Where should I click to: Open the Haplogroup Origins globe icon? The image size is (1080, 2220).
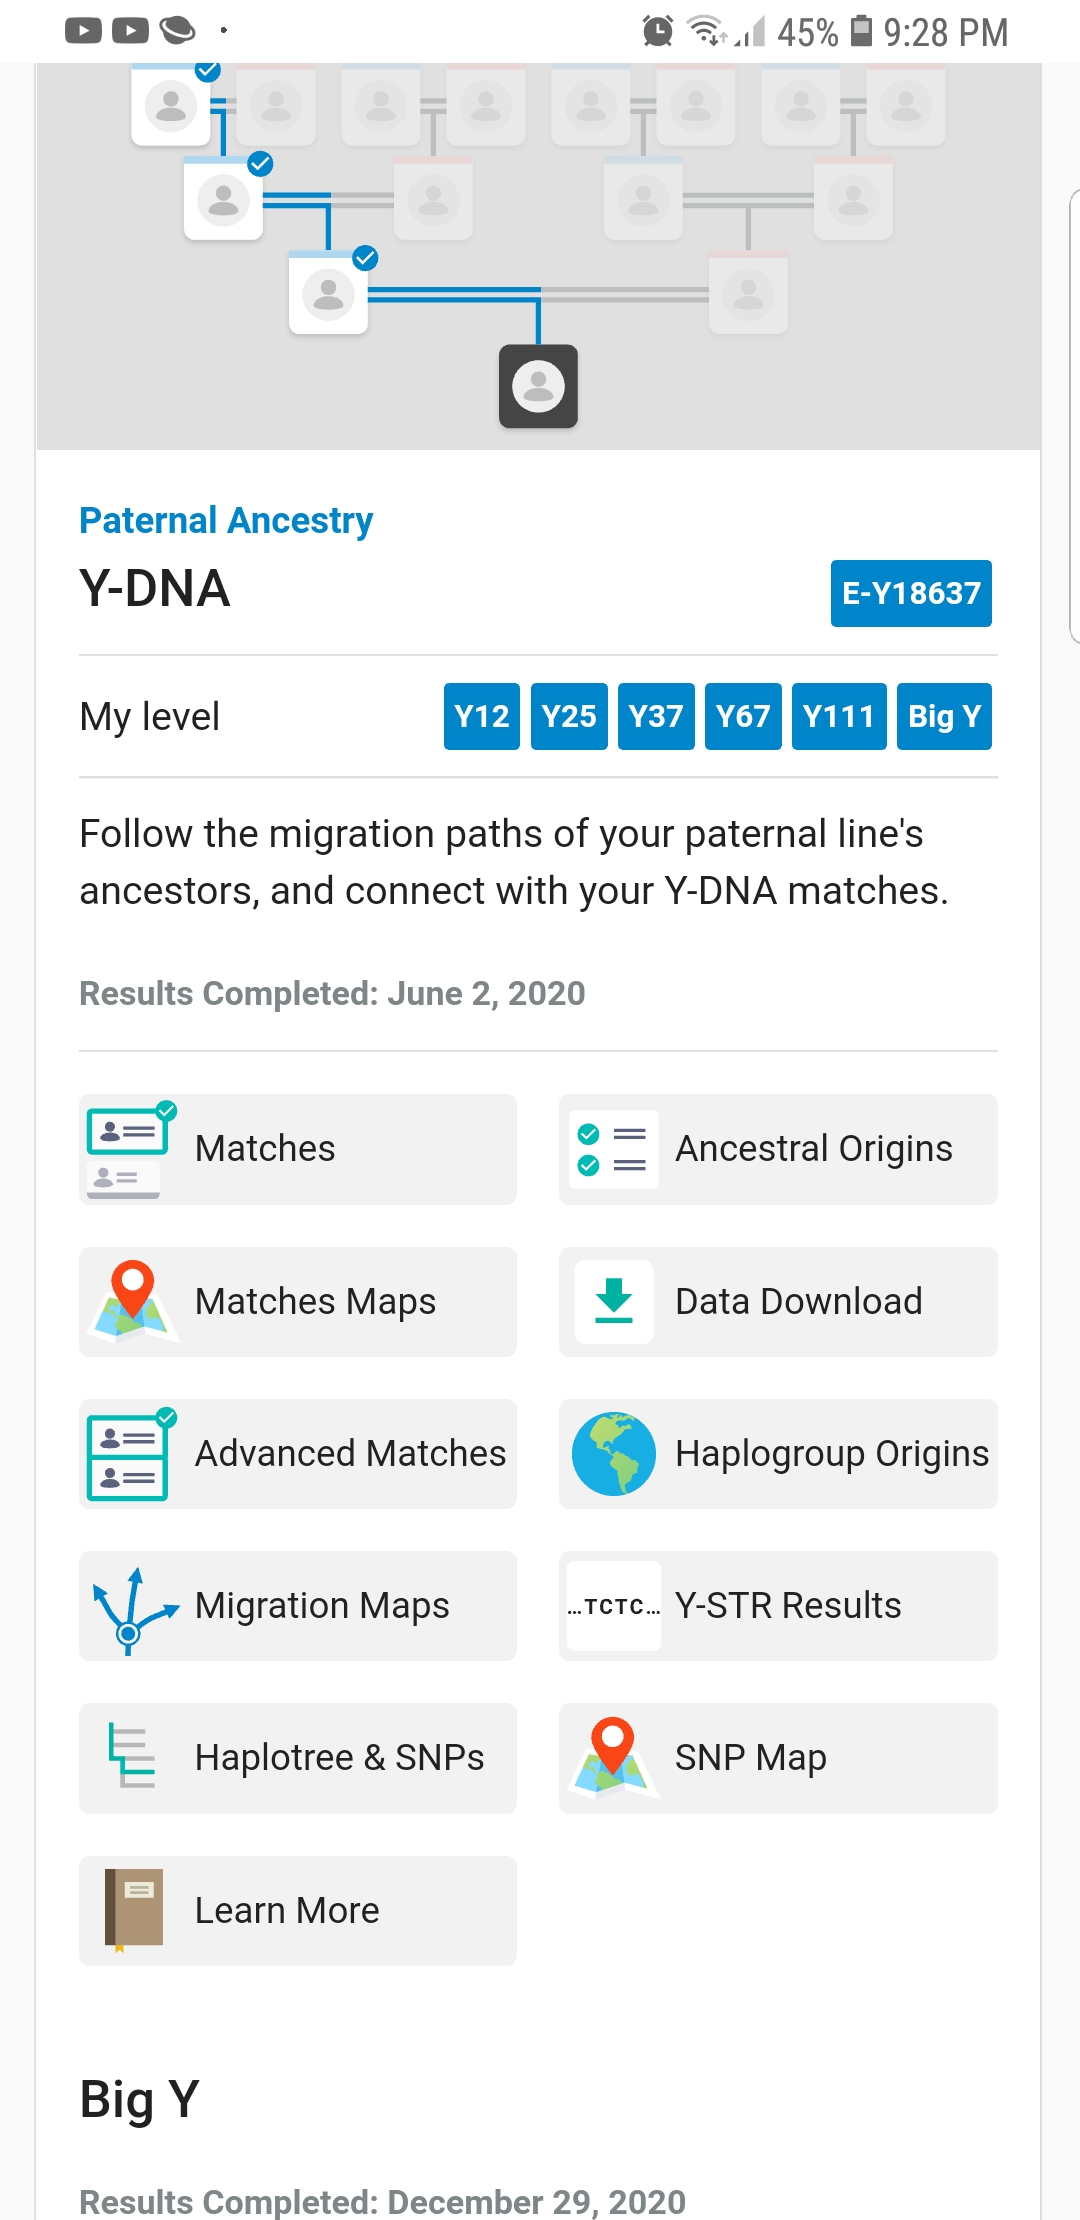coord(614,1454)
